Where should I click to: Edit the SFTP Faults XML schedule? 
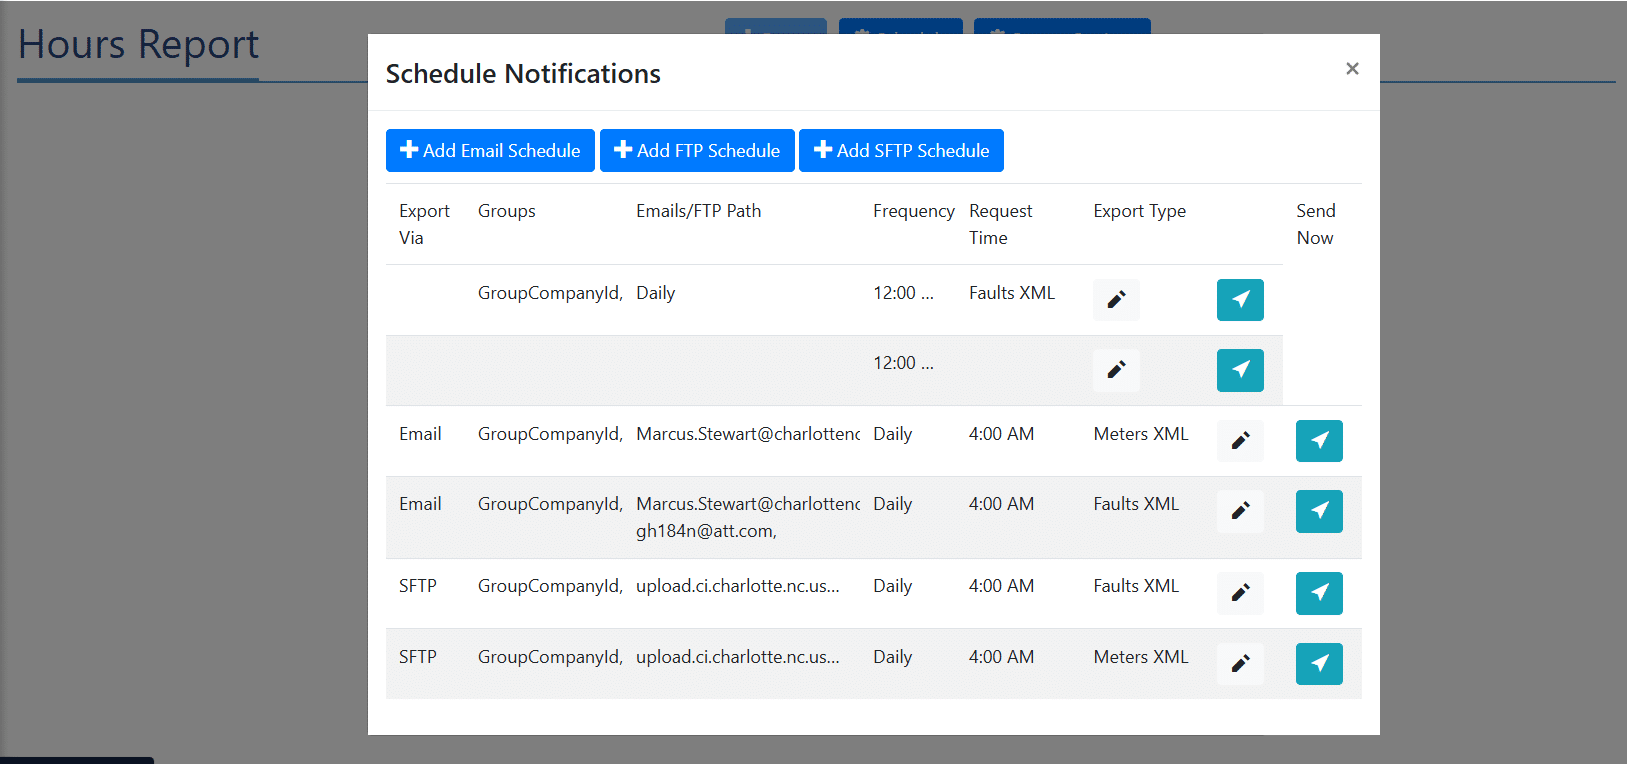[x=1240, y=593]
